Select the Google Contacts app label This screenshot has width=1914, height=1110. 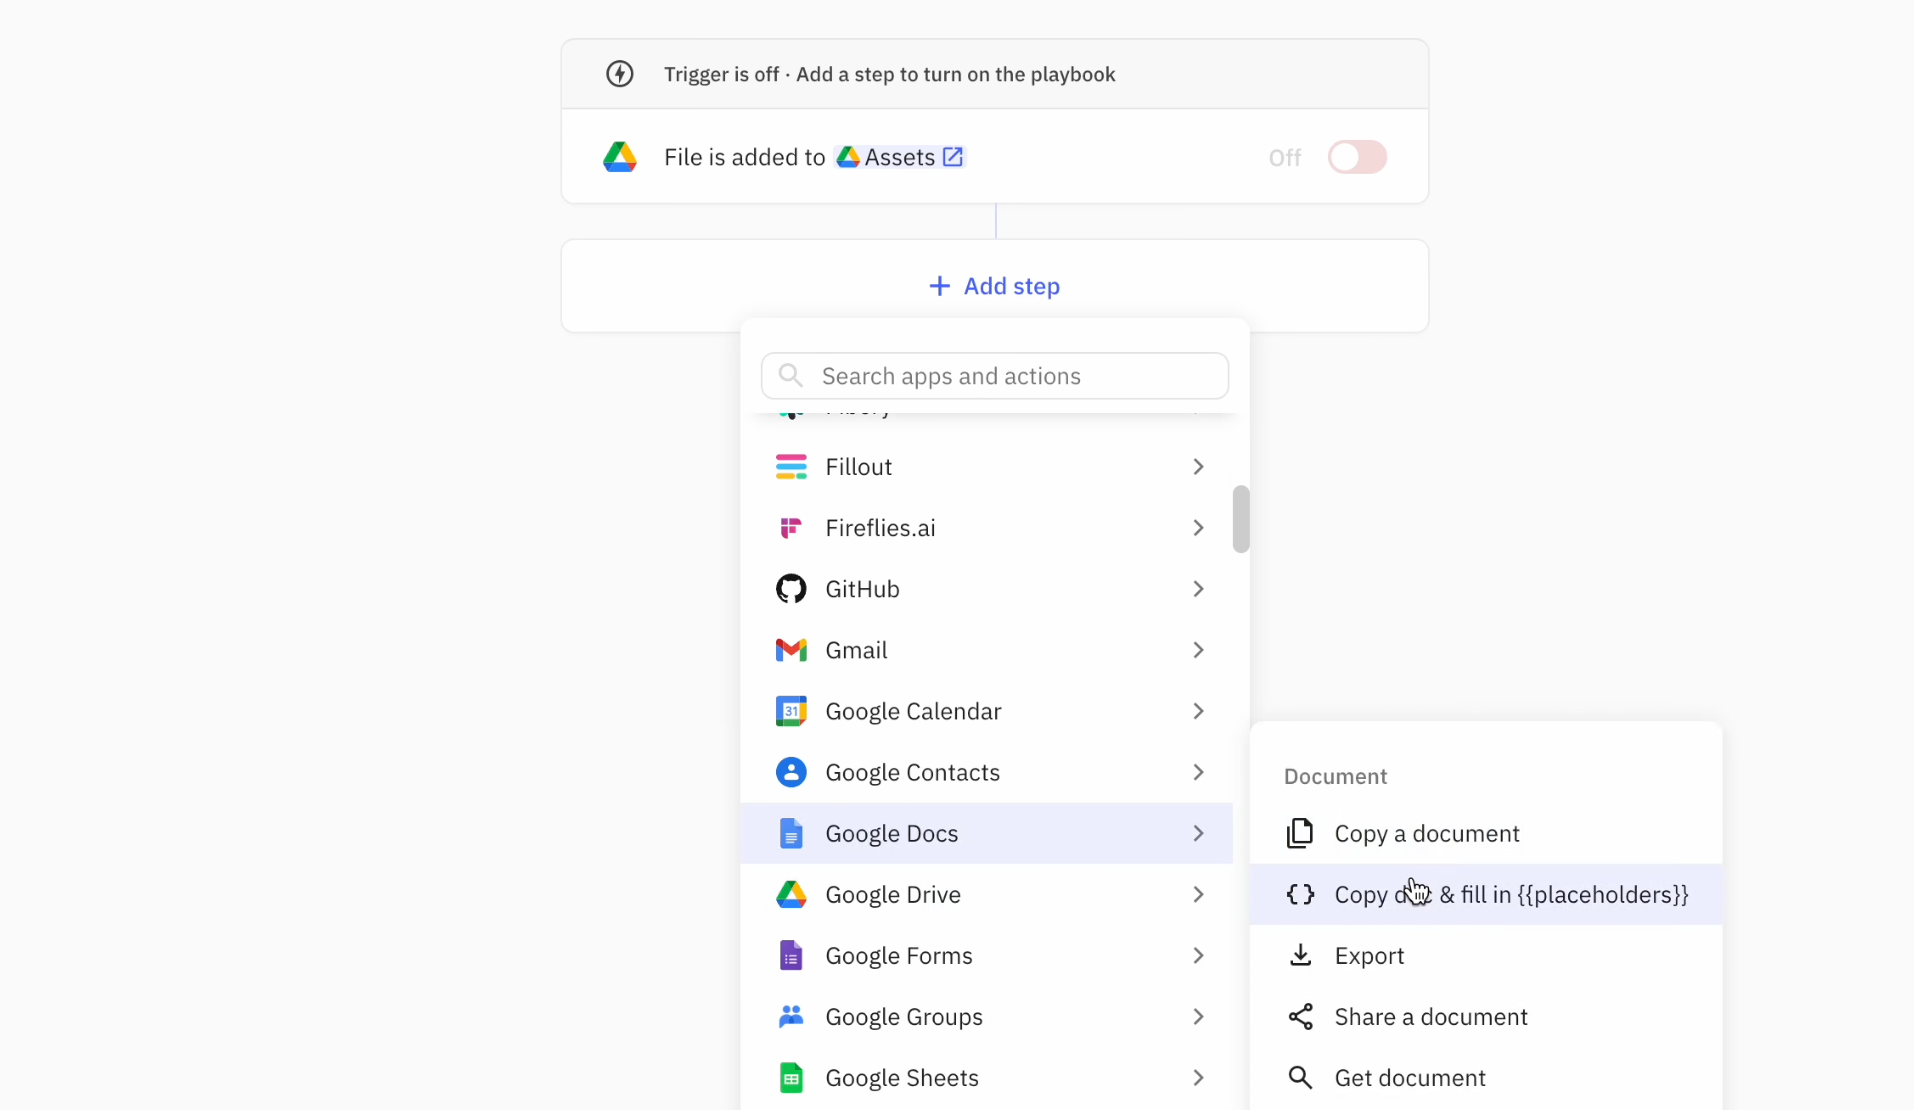click(912, 772)
